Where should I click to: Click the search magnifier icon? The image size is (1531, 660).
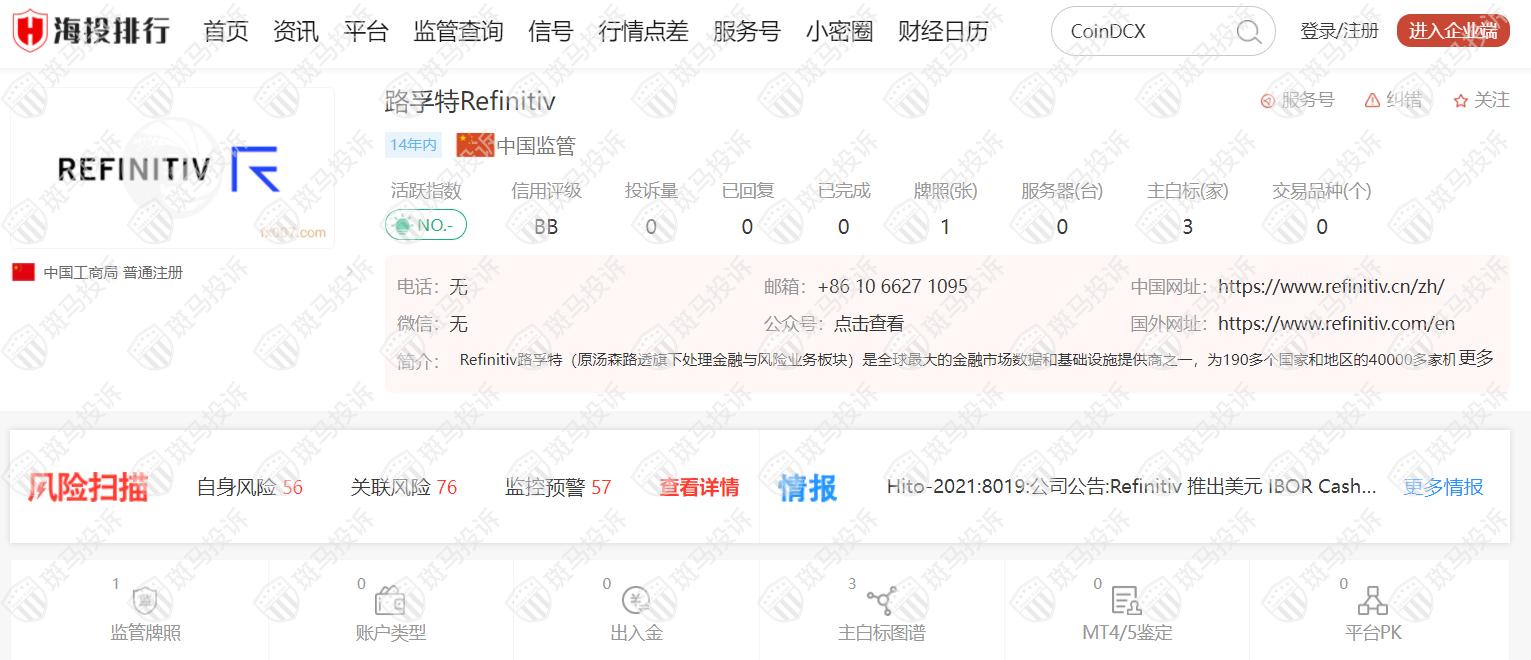tap(1249, 32)
